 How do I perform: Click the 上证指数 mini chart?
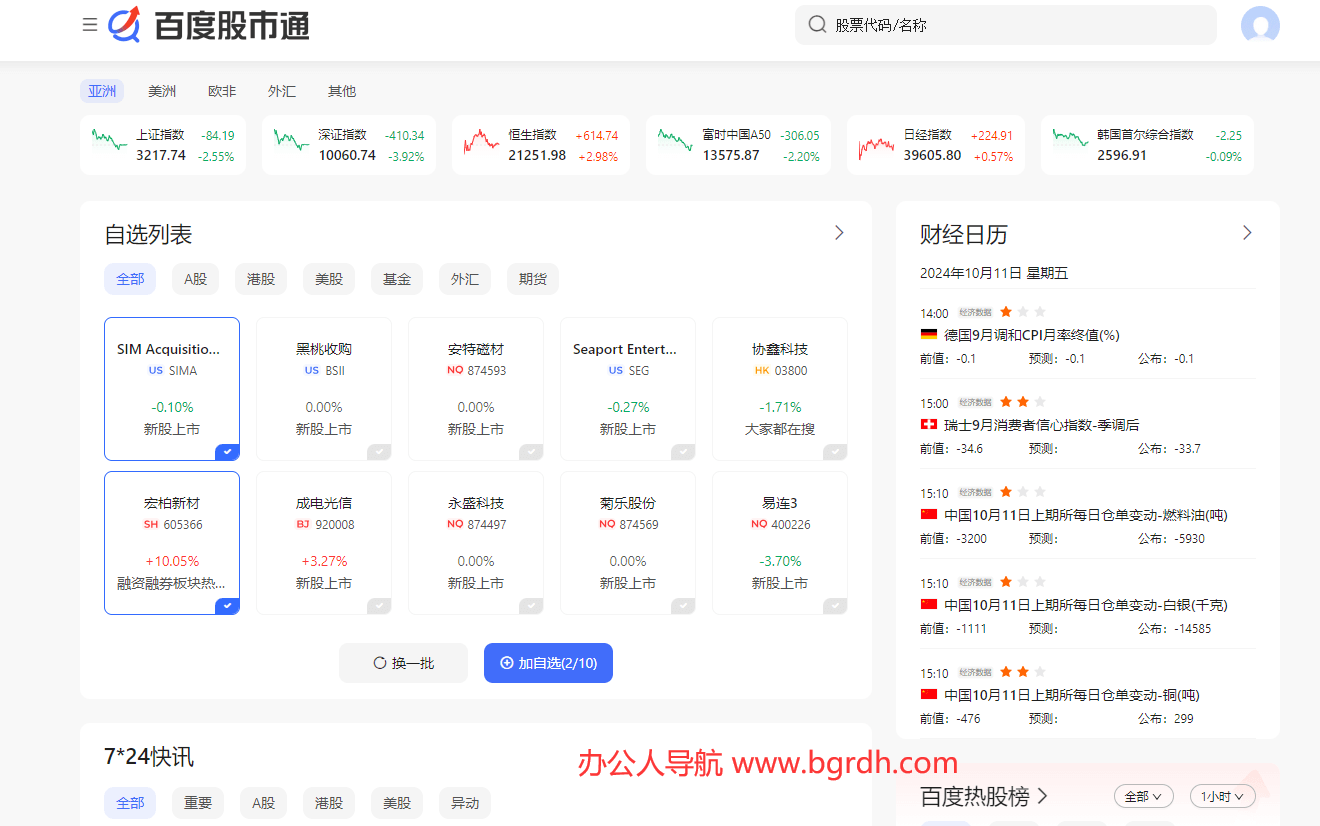[110, 141]
